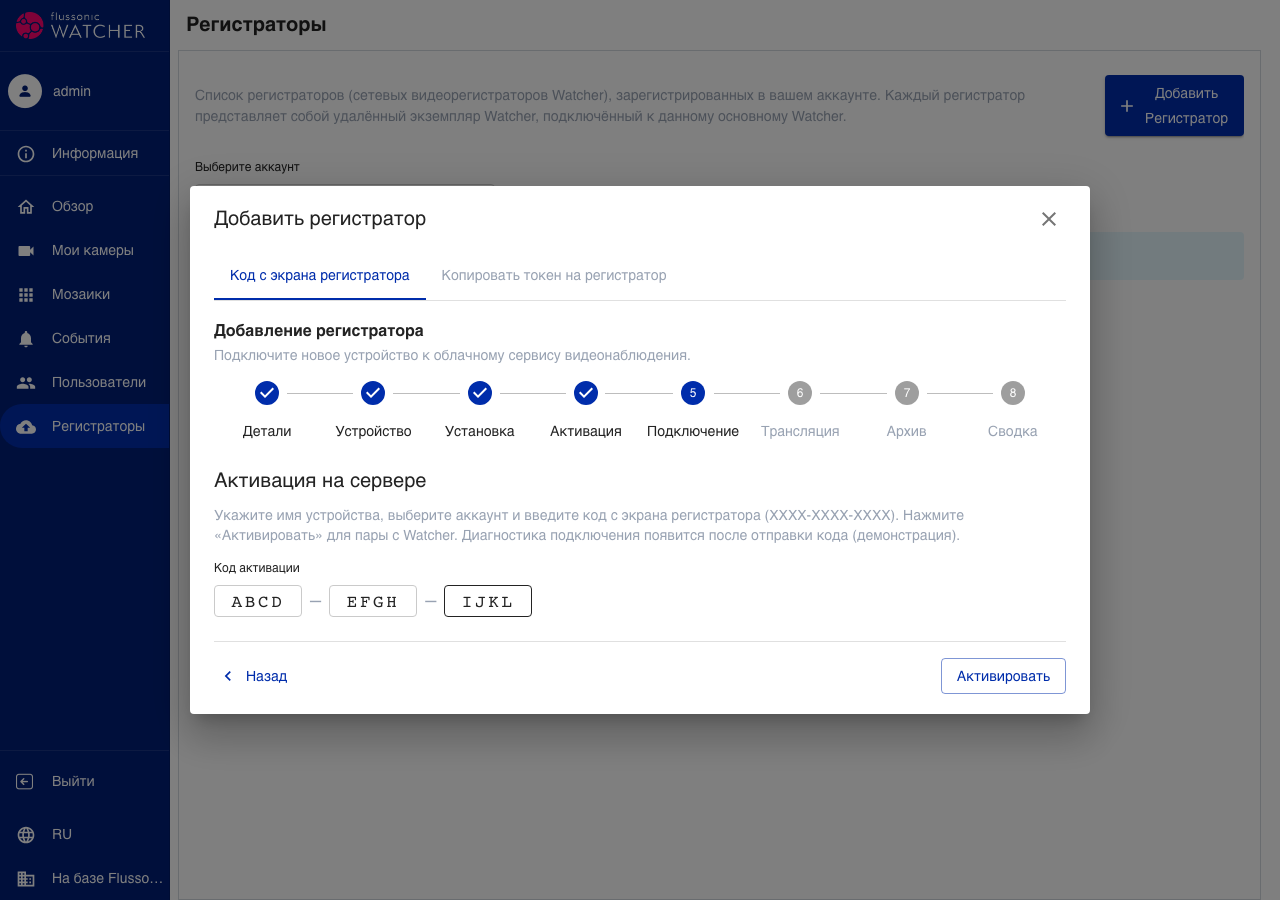
Task: Open the admin user avatar icon
Action: pyautogui.click(x=25, y=91)
